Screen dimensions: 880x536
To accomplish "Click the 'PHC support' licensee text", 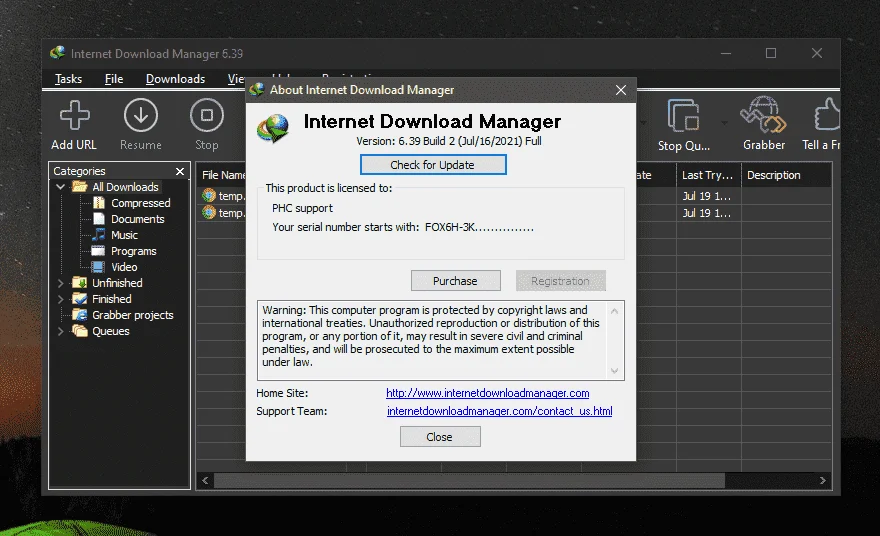I will tap(302, 208).
